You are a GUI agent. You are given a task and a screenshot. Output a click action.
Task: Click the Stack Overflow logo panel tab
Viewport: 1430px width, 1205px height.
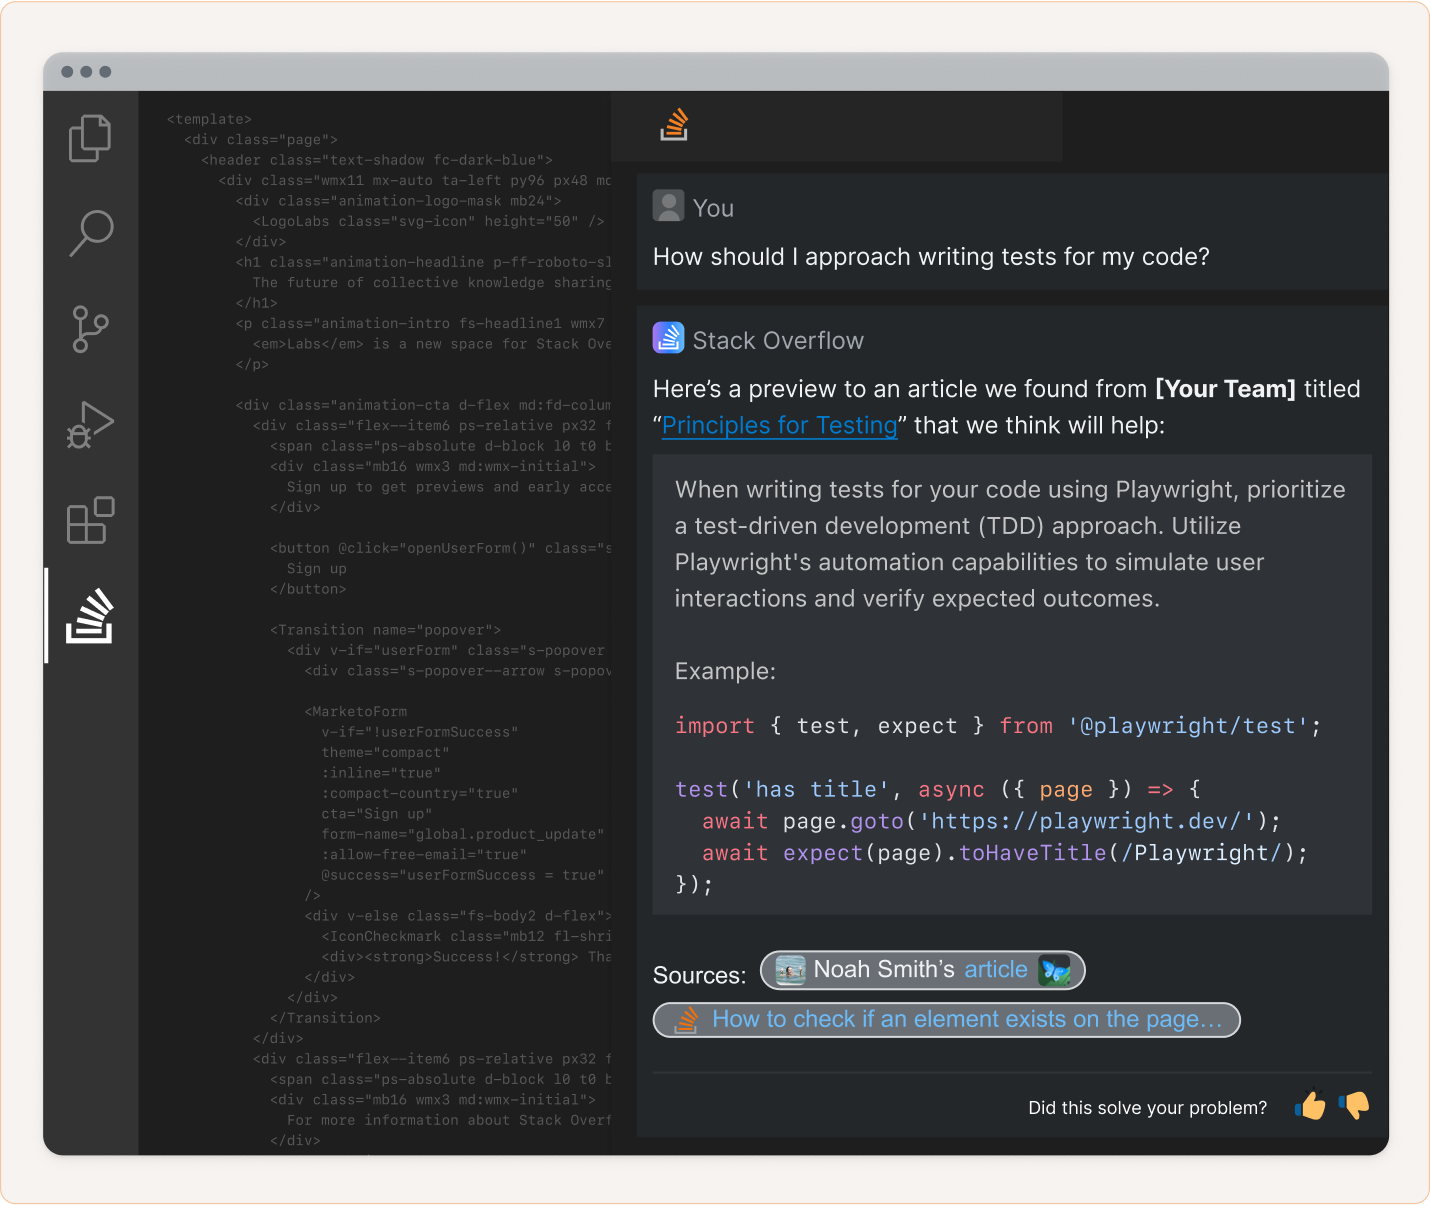click(x=674, y=125)
